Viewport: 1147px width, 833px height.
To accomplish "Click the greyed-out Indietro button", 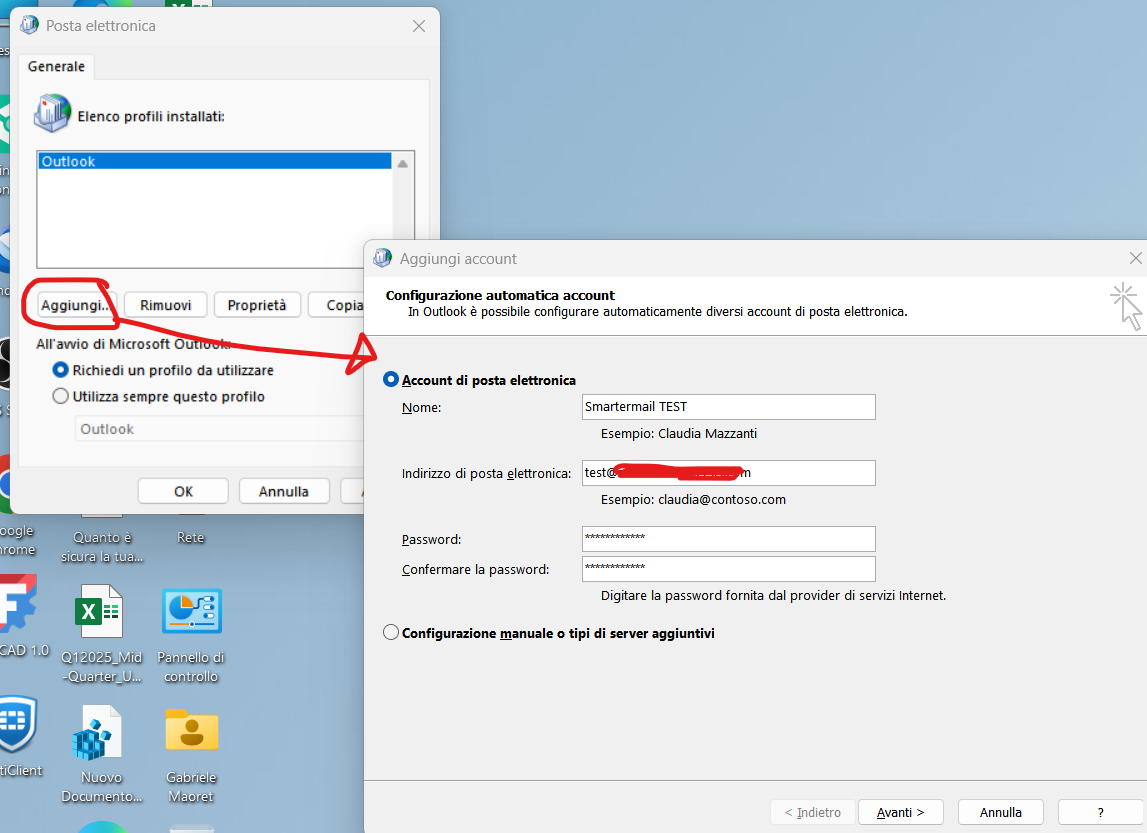I will [813, 813].
